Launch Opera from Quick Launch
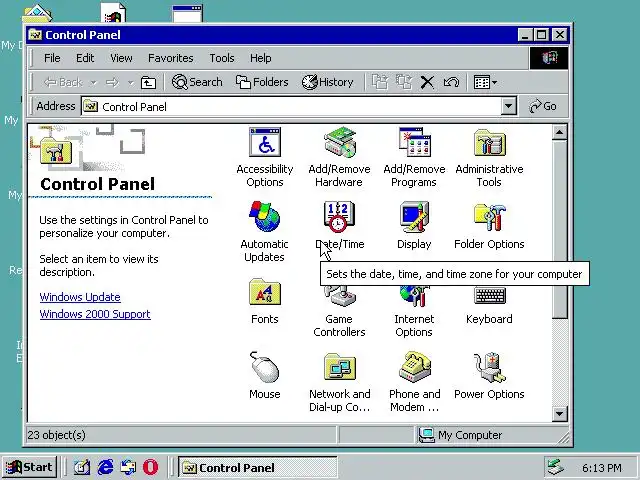640x480 pixels. click(151, 467)
